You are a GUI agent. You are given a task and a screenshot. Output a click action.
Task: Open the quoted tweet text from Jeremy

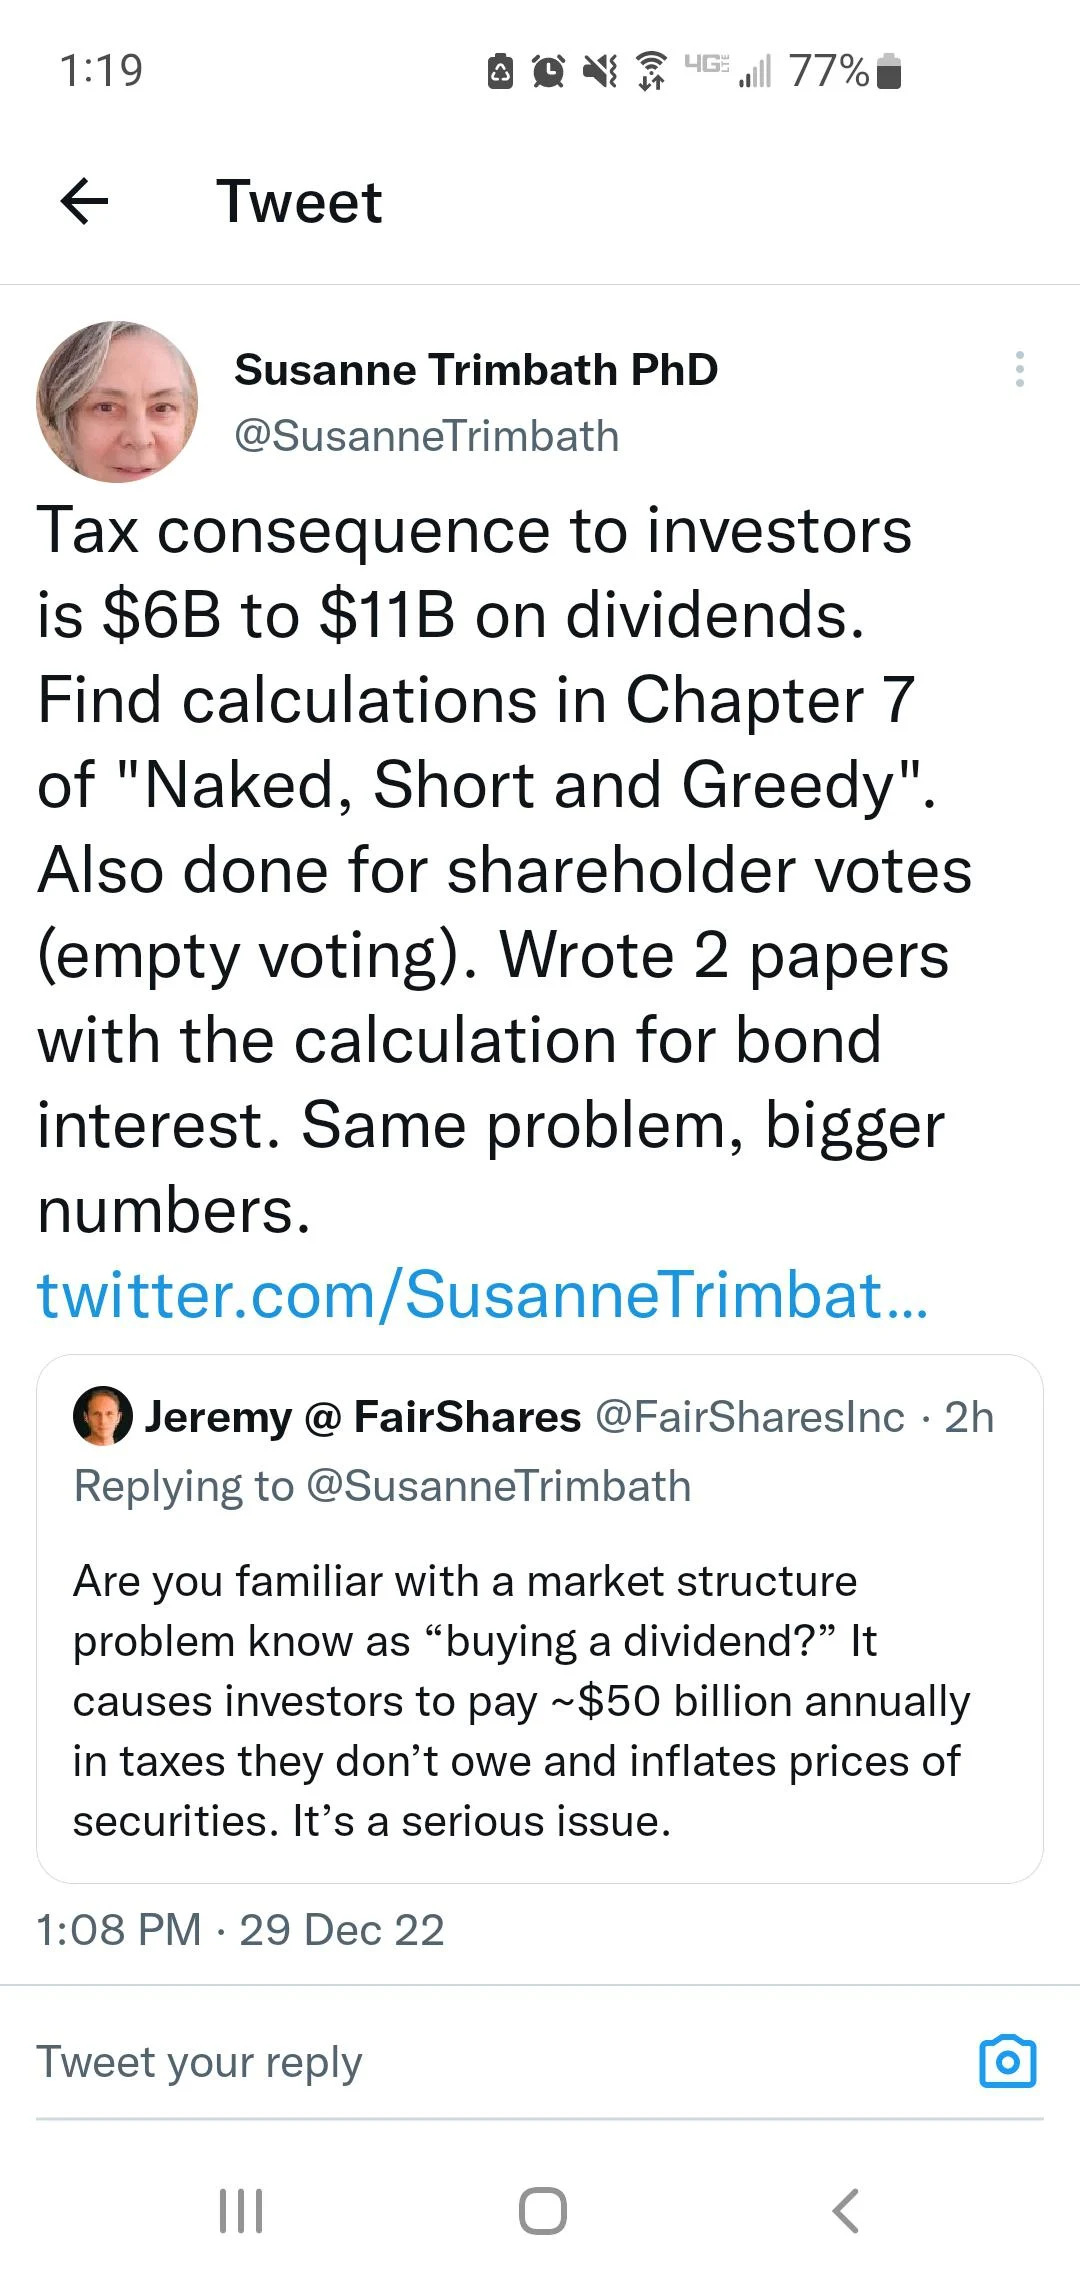[x=520, y=1700]
